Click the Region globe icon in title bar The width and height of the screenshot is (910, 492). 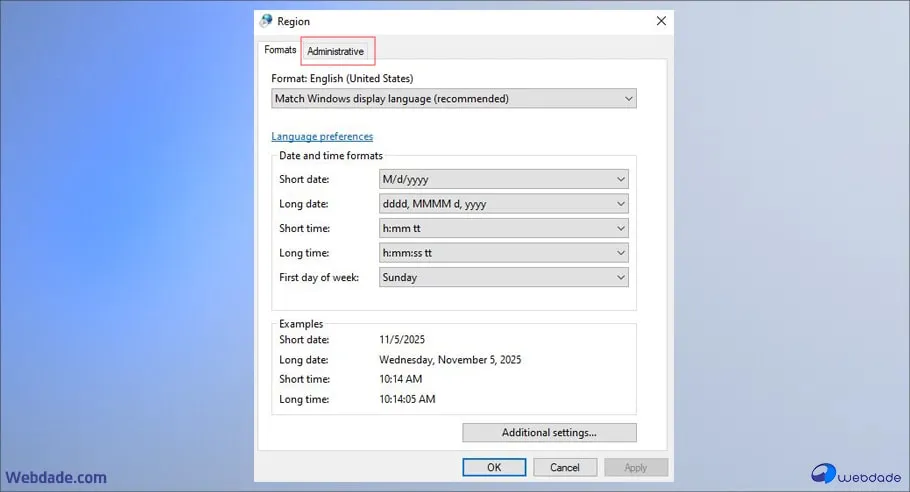tap(266, 21)
